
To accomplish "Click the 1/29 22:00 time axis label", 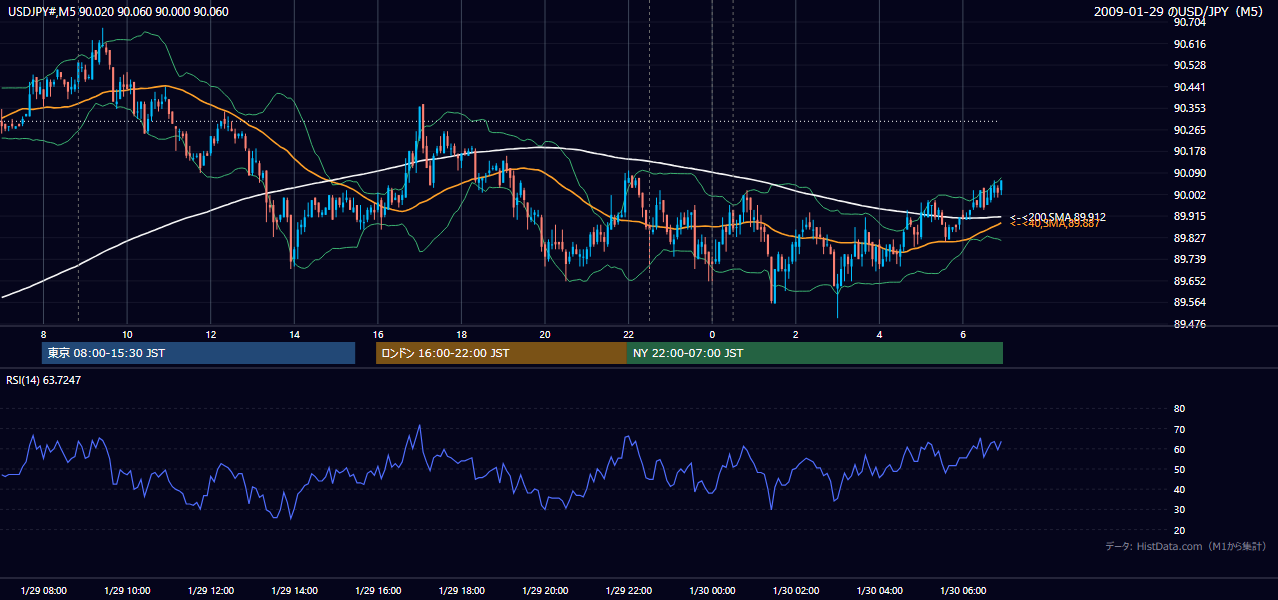I will (628, 590).
